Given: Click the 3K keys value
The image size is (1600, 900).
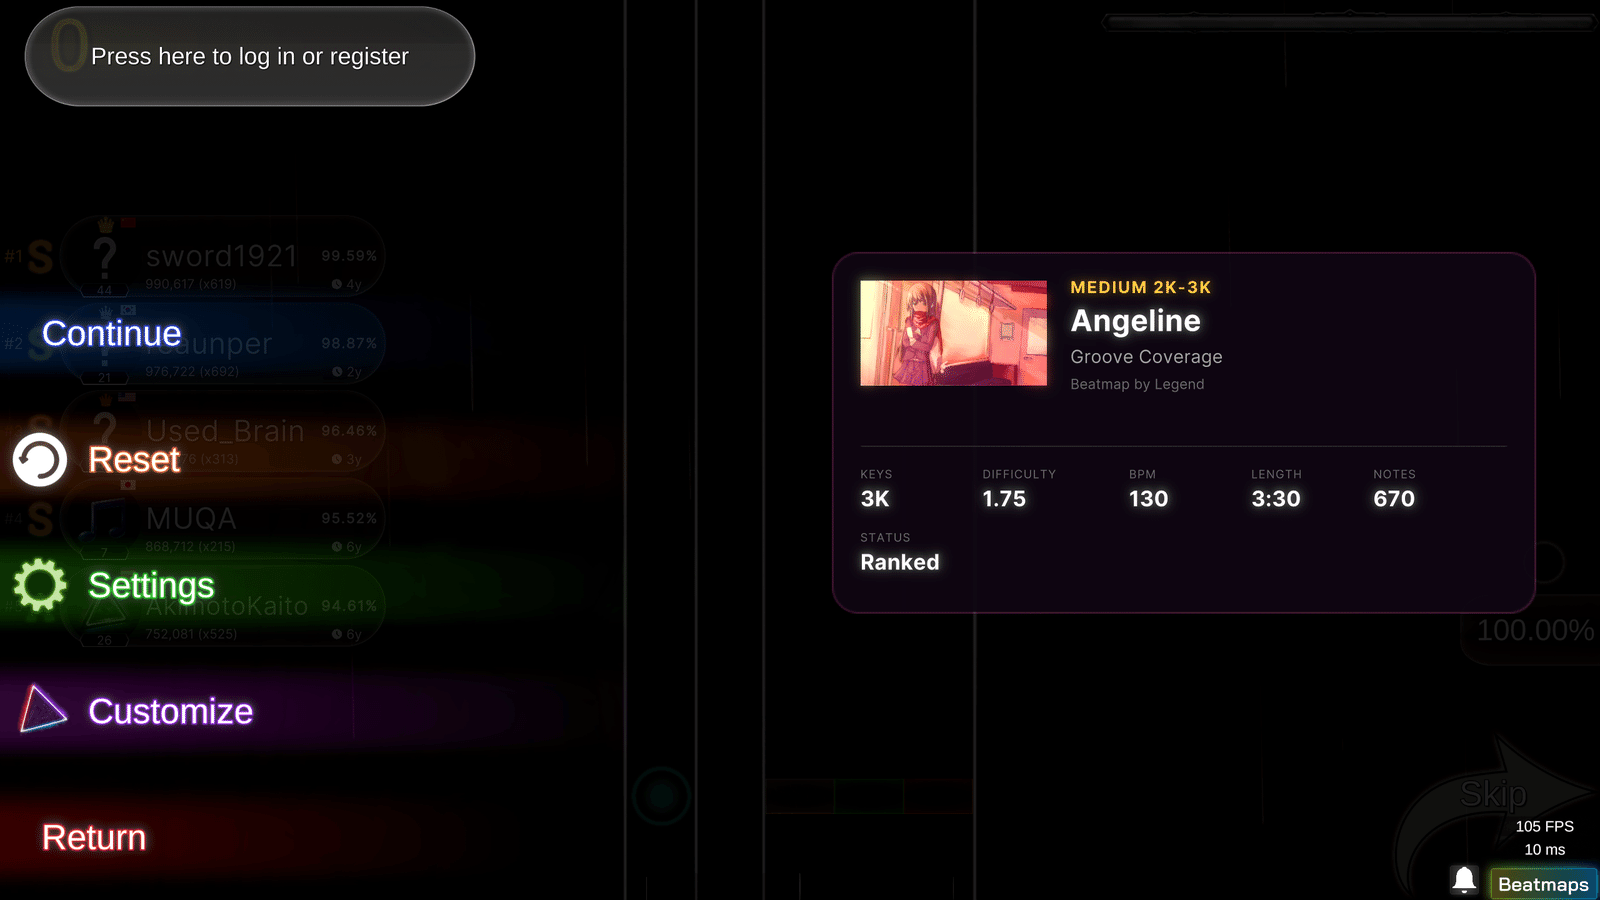Looking at the screenshot, I should [875, 499].
